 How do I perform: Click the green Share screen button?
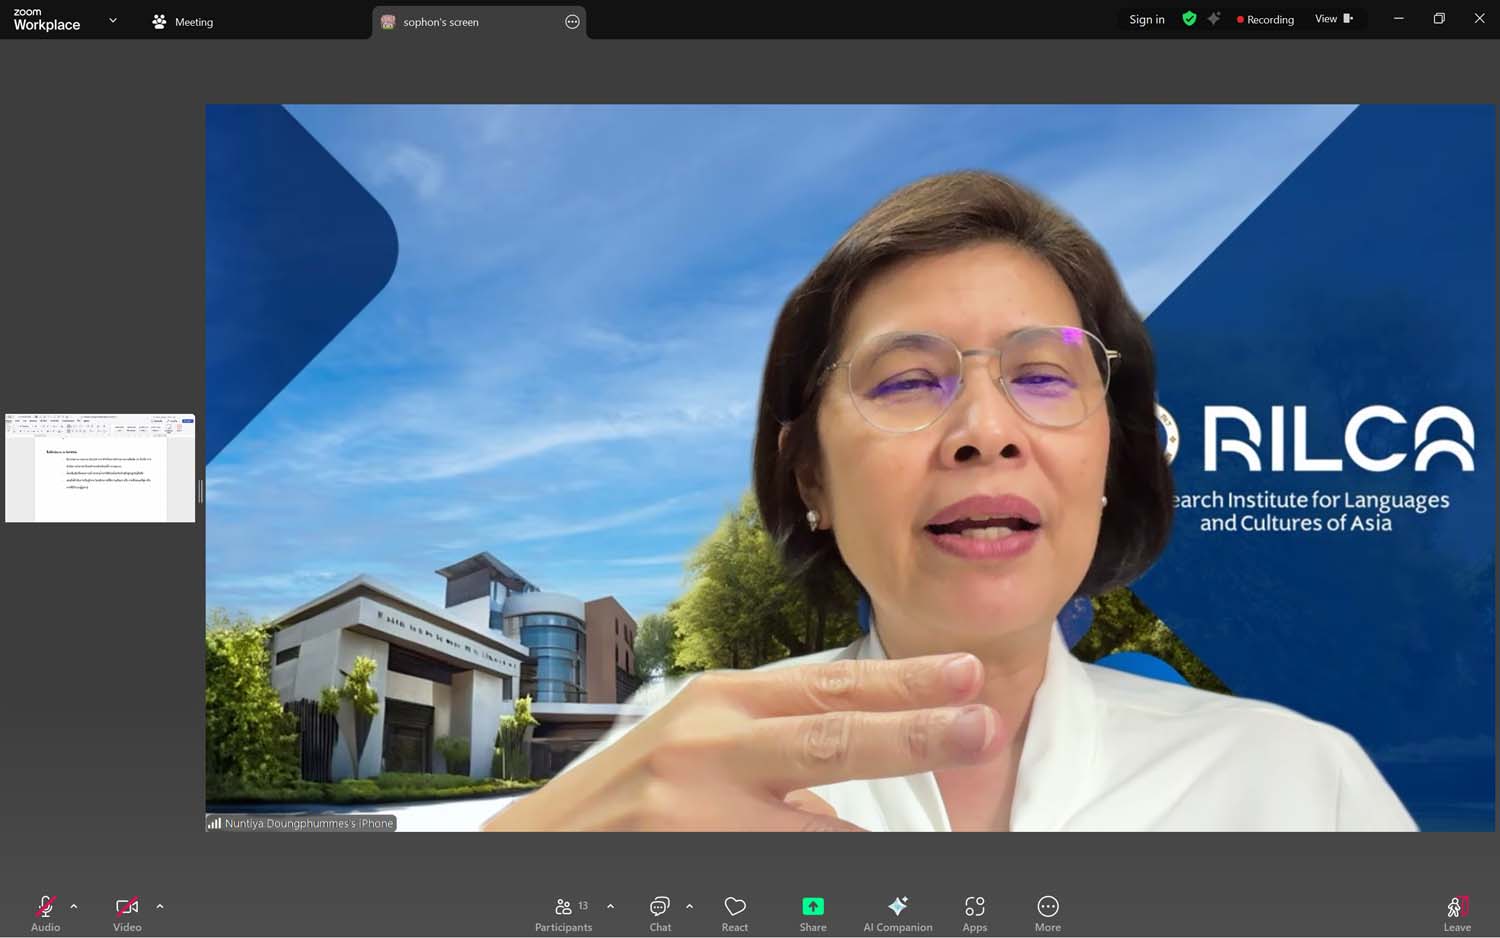(x=813, y=913)
